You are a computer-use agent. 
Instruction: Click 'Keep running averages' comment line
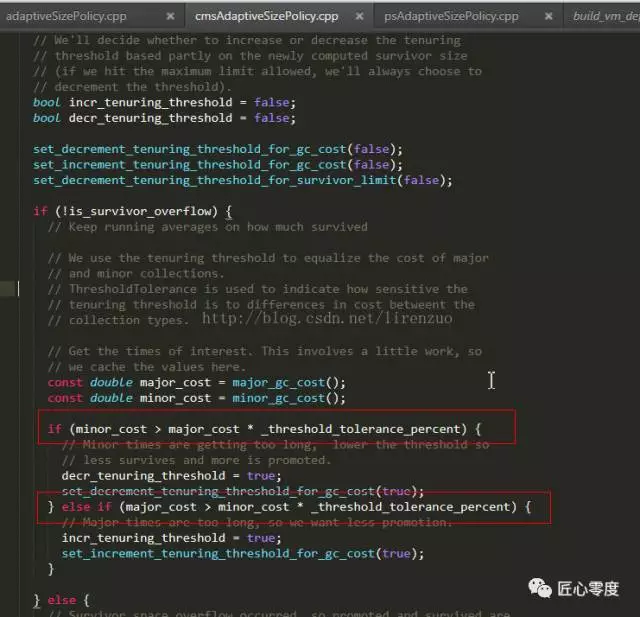(207, 227)
